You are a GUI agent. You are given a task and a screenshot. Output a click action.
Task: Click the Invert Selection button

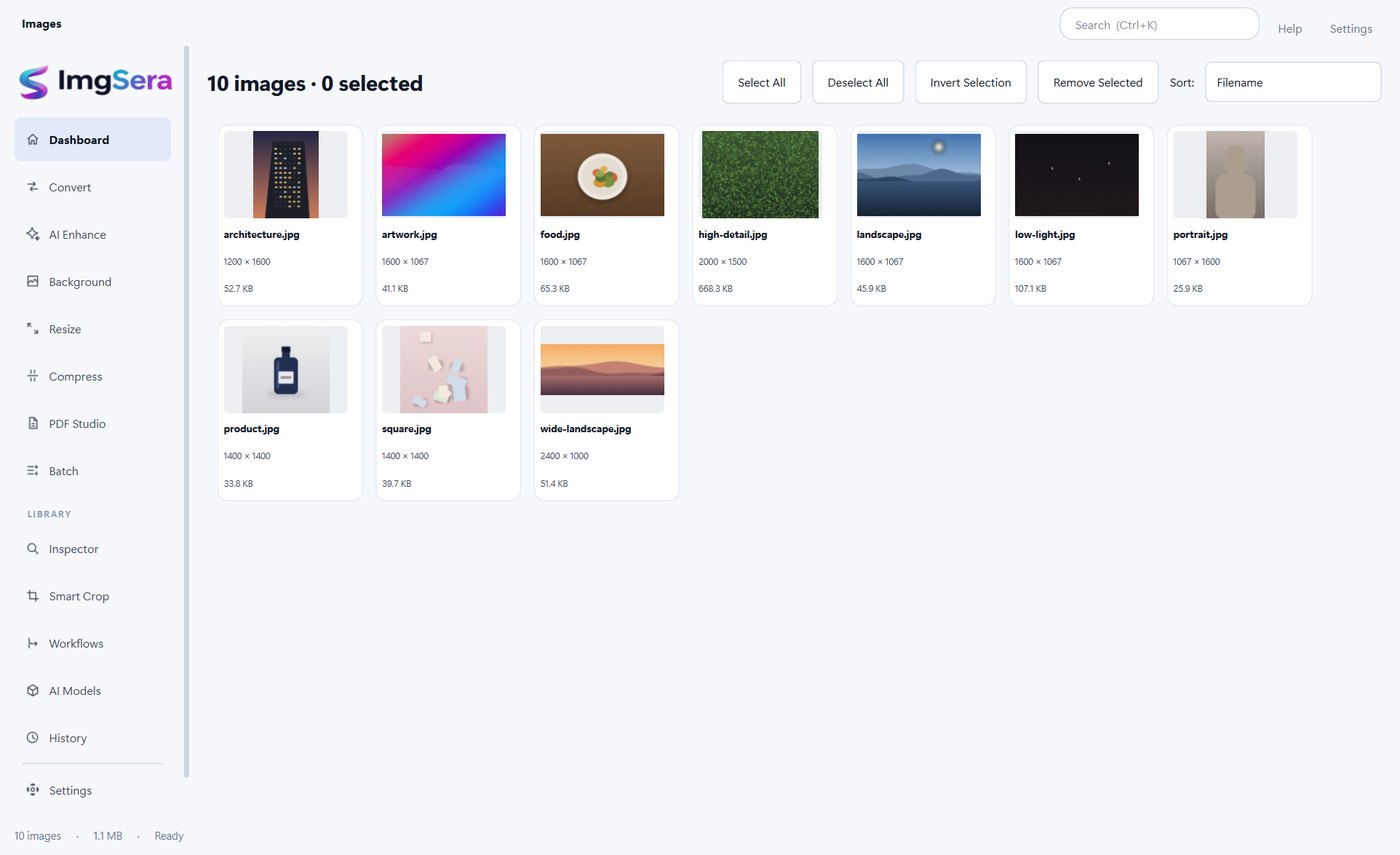point(971,82)
